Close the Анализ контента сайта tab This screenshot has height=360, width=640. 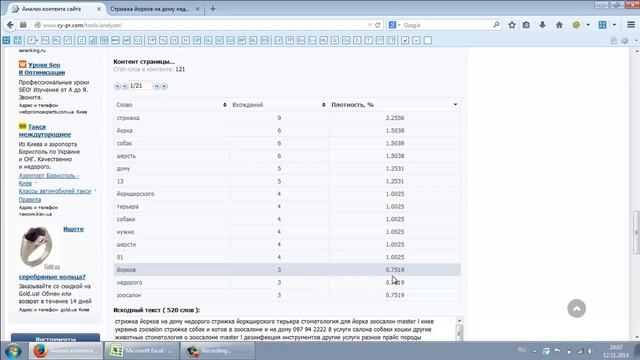pyautogui.click(x=99, y=9)
